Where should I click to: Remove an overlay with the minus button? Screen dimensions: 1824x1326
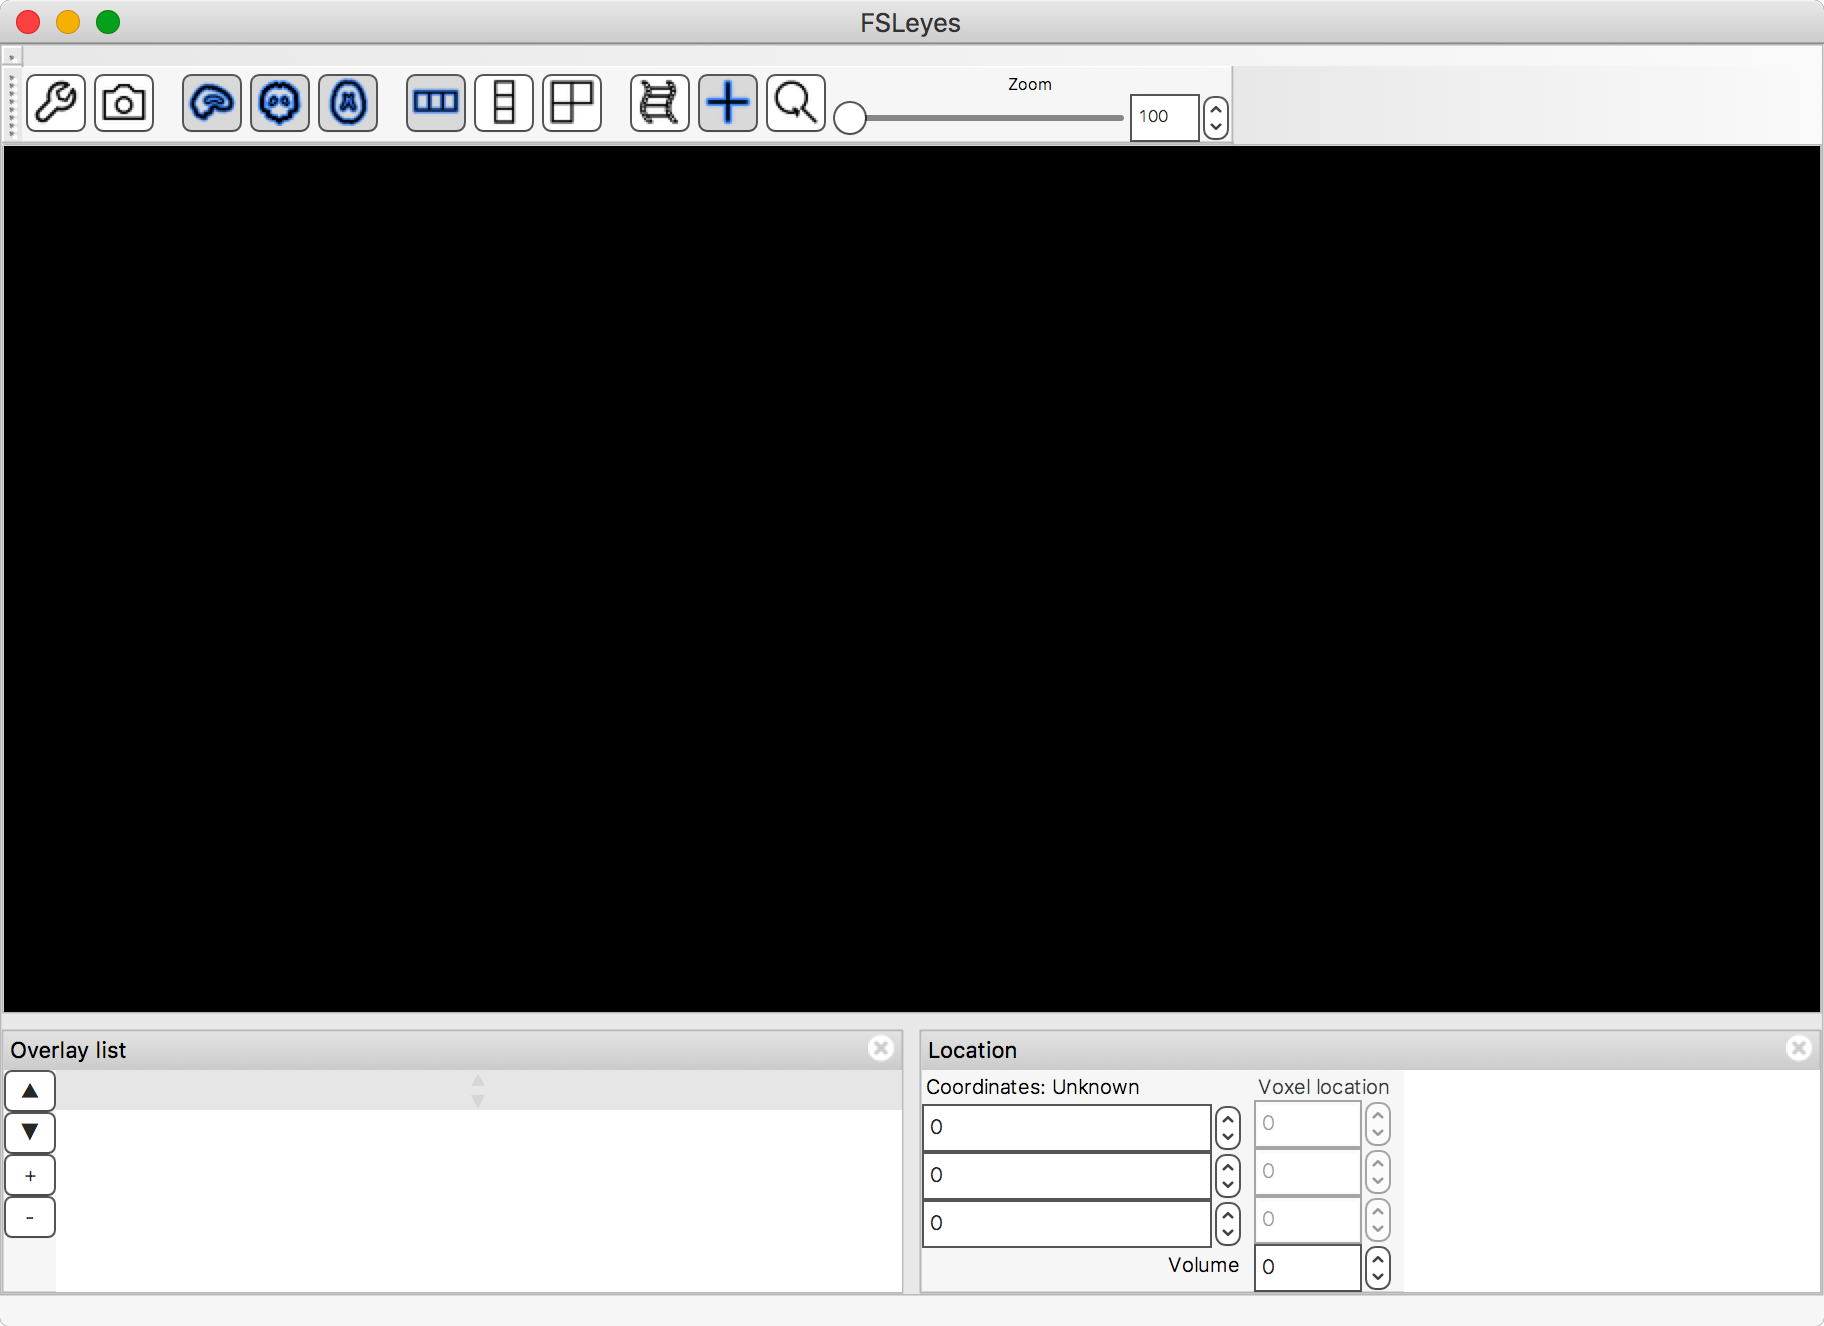(30, 1217)
